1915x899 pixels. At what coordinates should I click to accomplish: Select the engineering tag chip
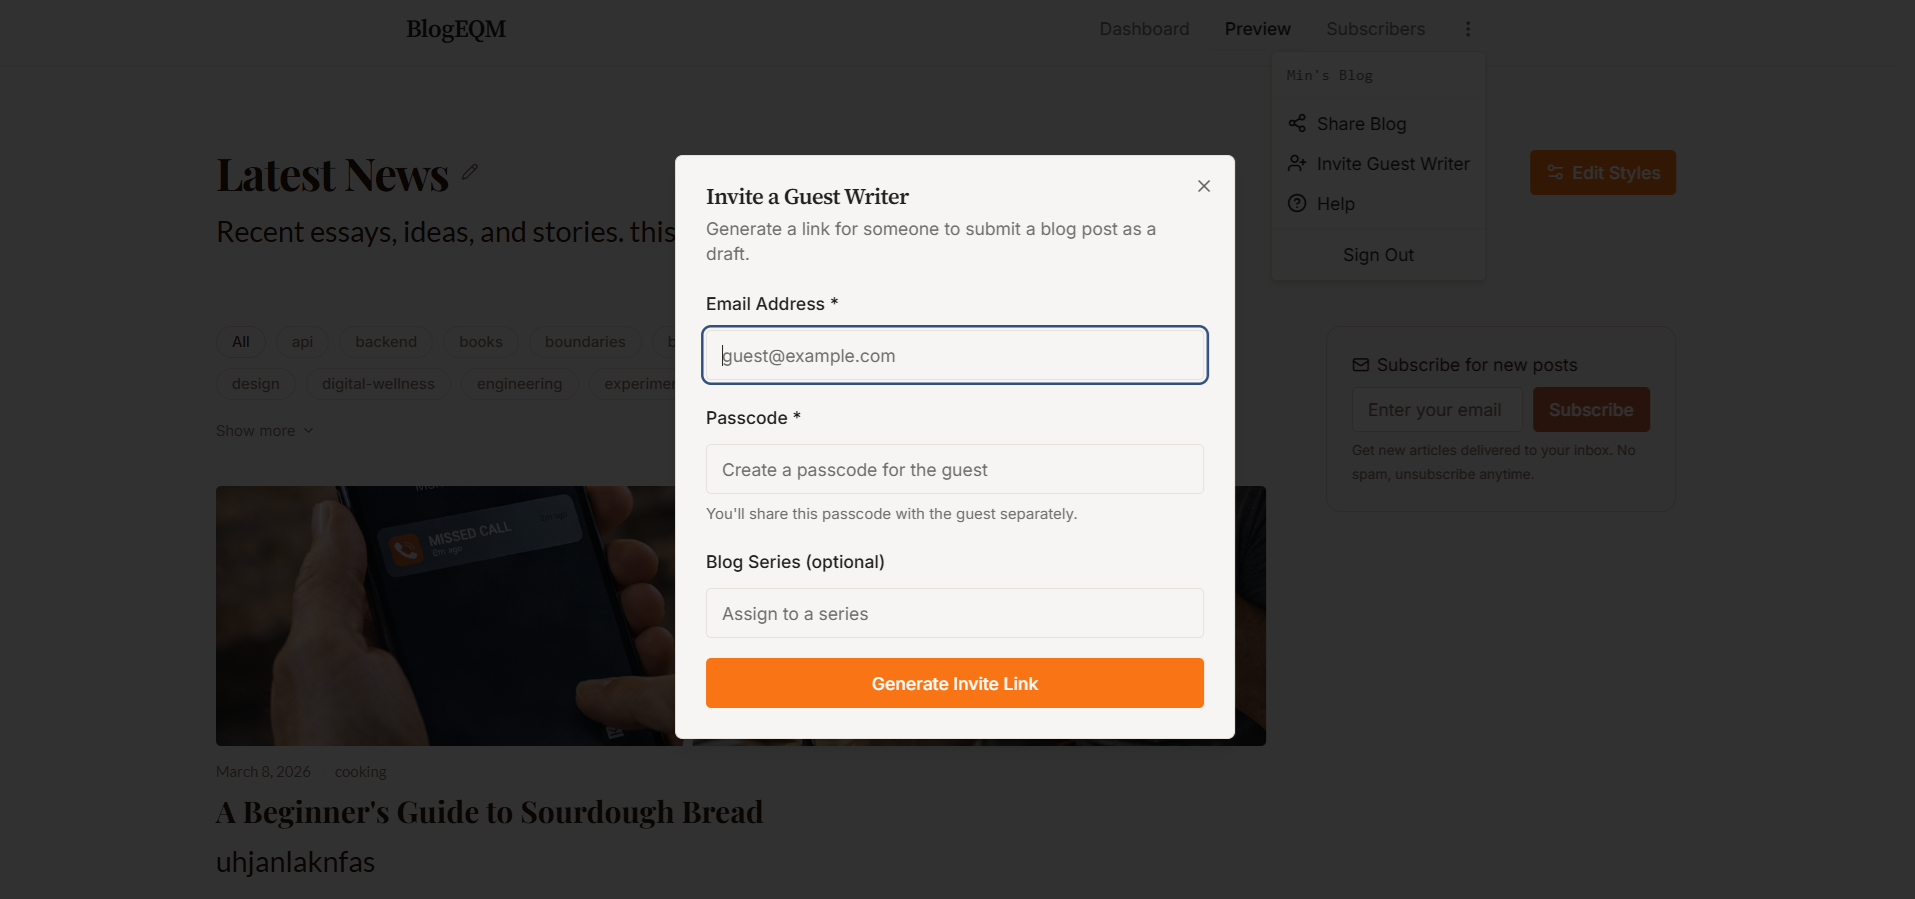(x=519, y=384)
